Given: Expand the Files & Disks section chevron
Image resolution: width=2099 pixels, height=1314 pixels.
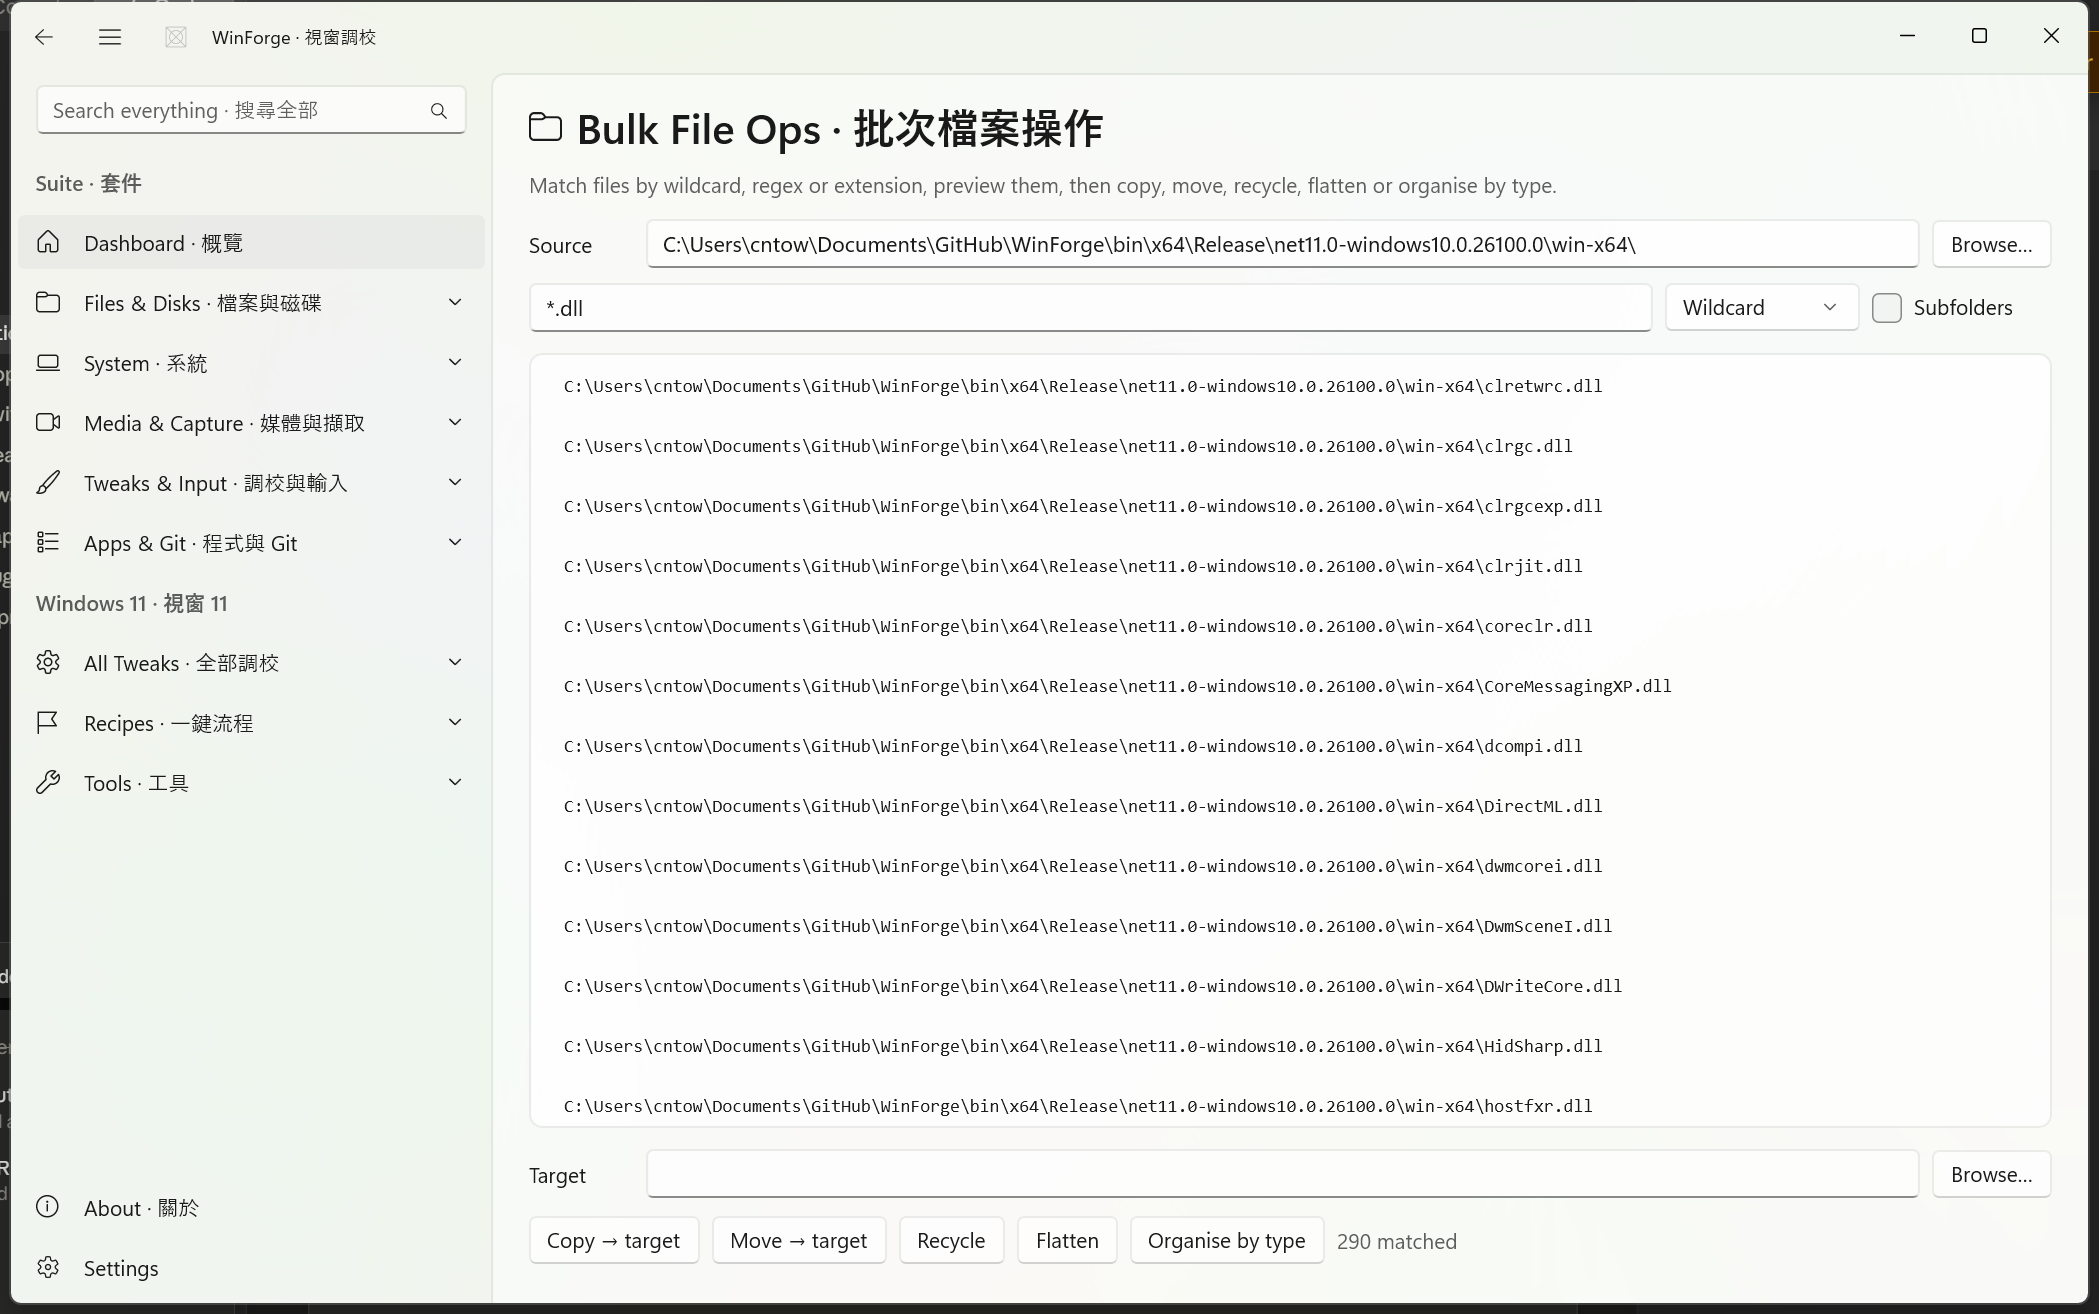Looking at the screenshot, I should coord(455,302).
